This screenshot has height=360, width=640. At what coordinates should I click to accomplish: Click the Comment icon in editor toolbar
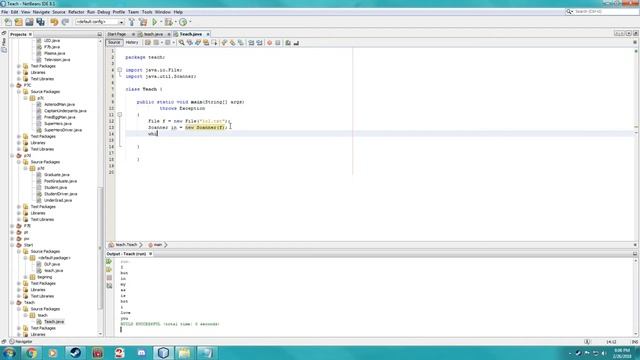[x=288, y=42]
